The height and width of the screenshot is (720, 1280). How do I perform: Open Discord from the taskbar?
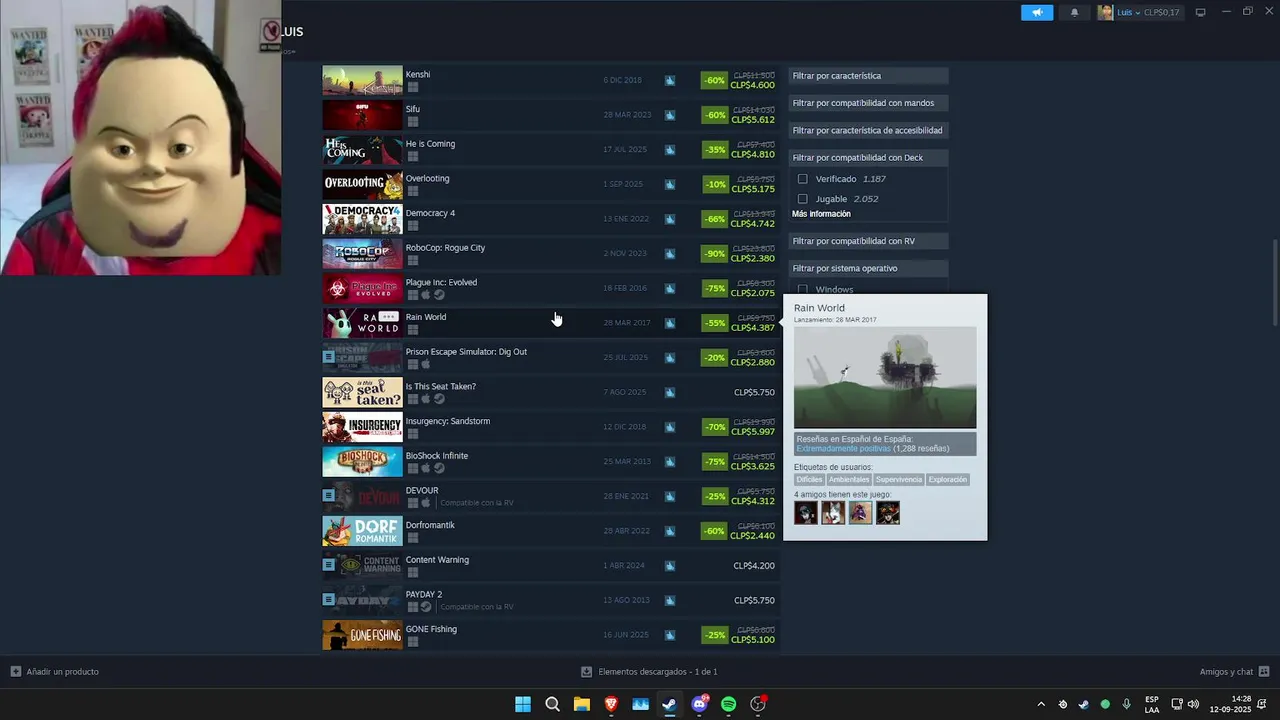pos(699,704)
